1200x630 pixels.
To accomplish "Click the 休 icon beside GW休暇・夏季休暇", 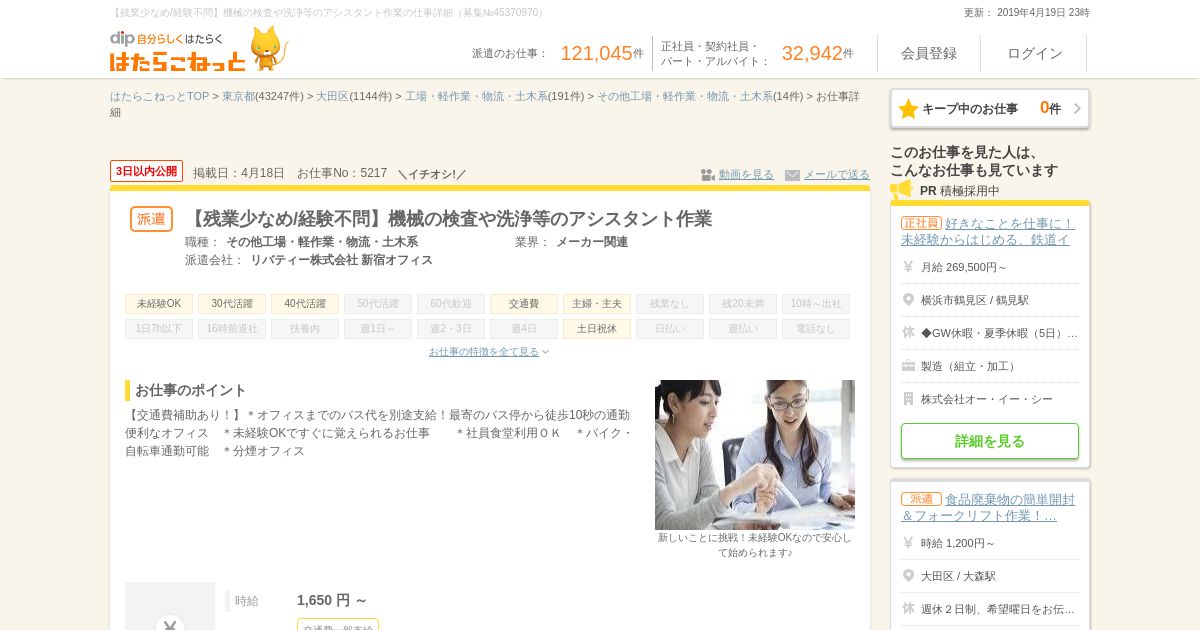I will 908,333.
